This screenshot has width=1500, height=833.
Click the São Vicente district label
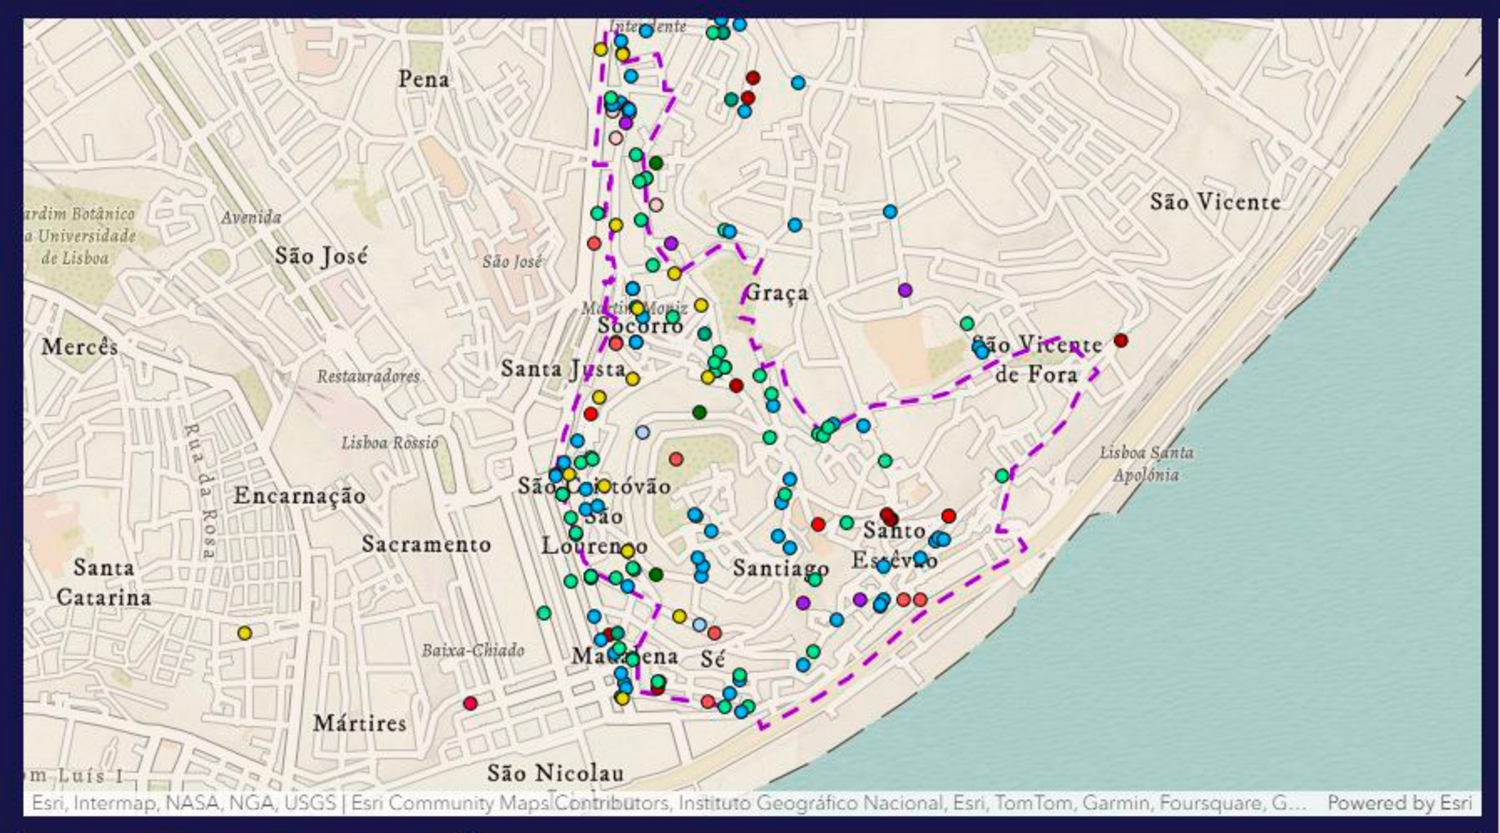click(x=1214, y=202)
